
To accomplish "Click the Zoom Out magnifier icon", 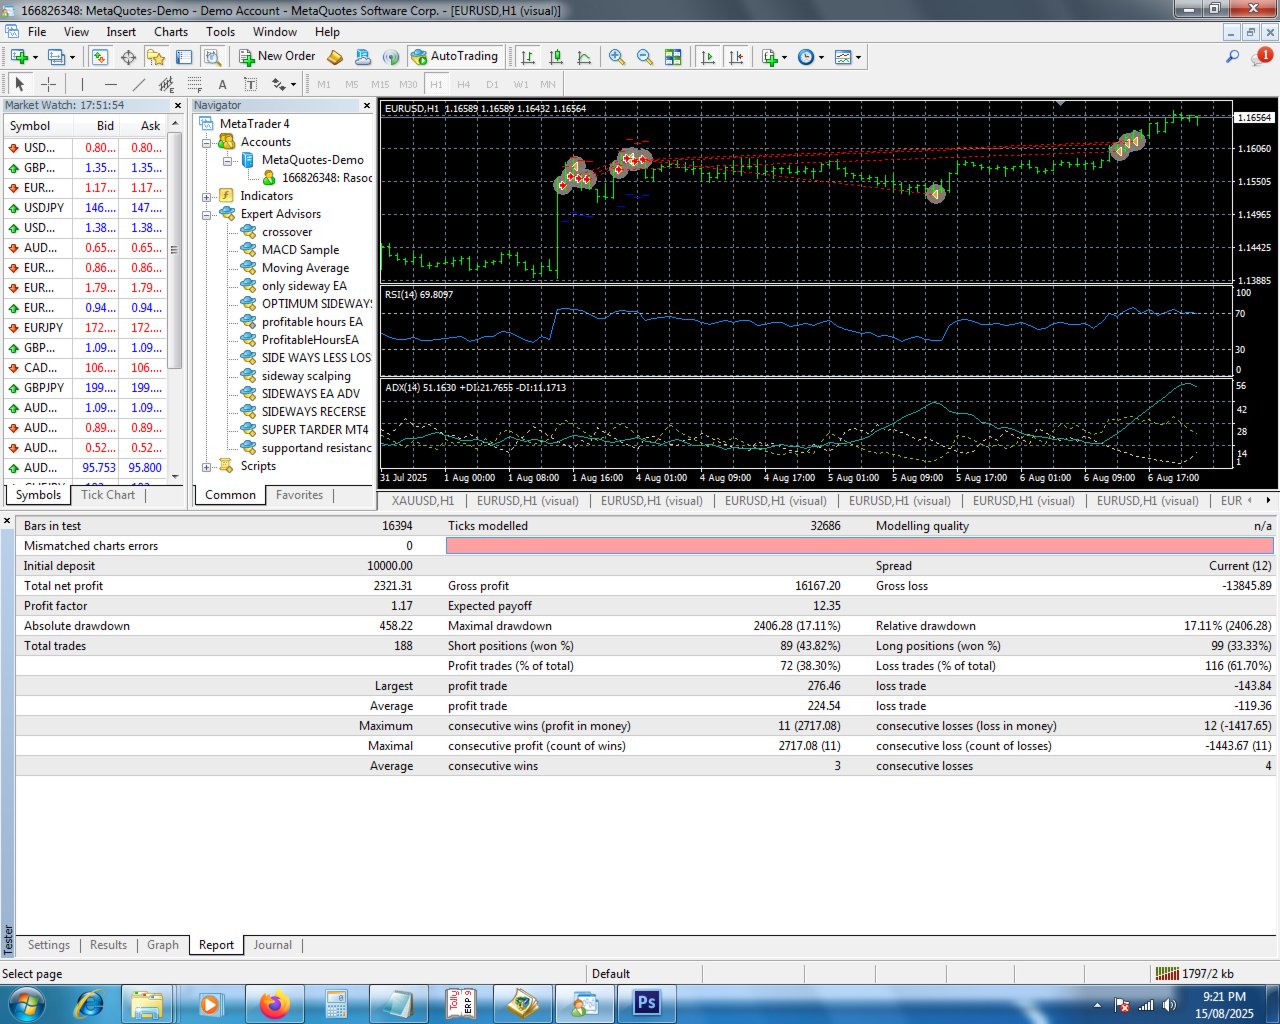I will coord(645,57).
